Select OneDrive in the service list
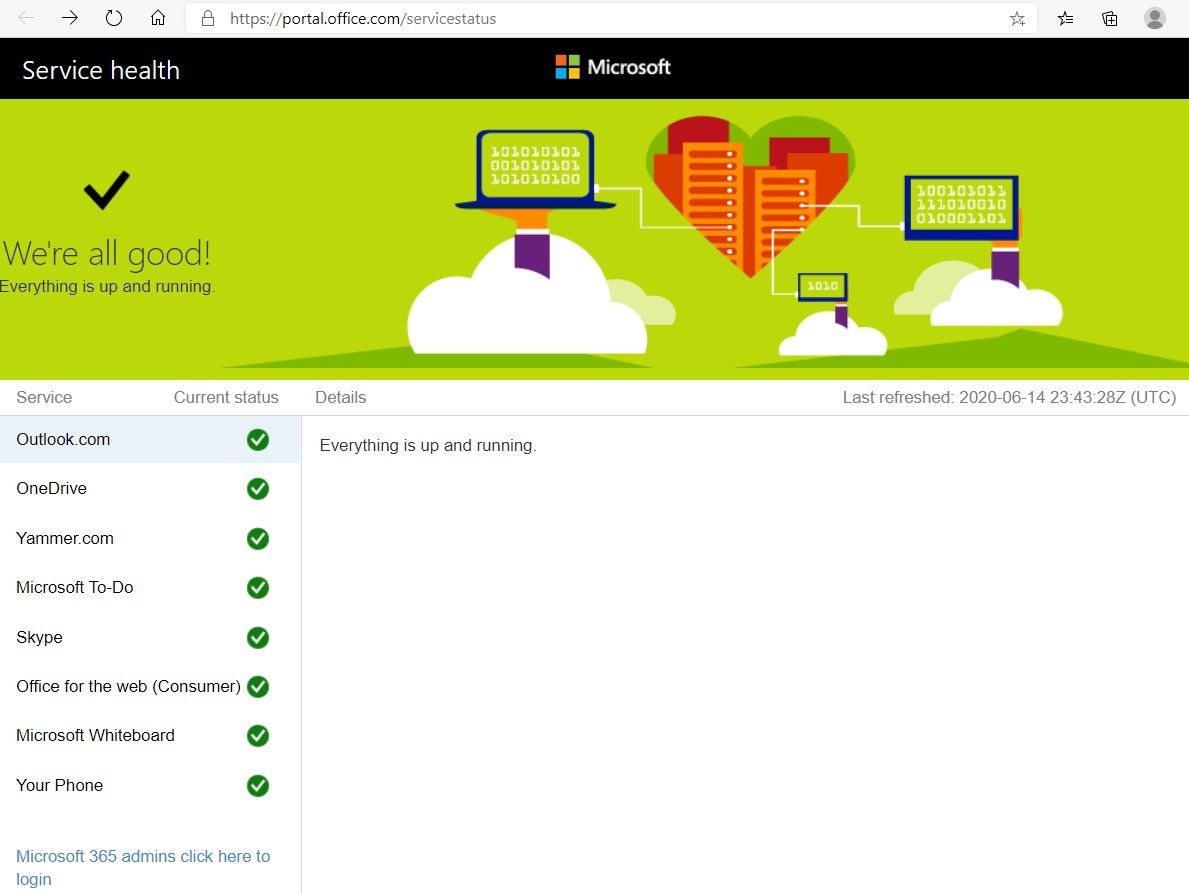Screen dimensions: 1189x894 tap(51, 489)
